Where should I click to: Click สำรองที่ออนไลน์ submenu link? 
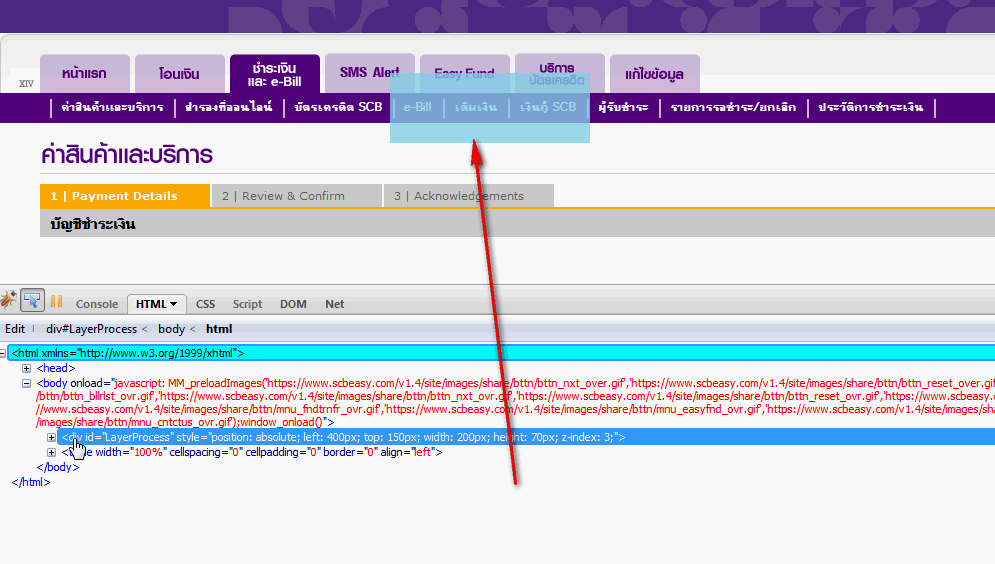click(x=228, y=107)
